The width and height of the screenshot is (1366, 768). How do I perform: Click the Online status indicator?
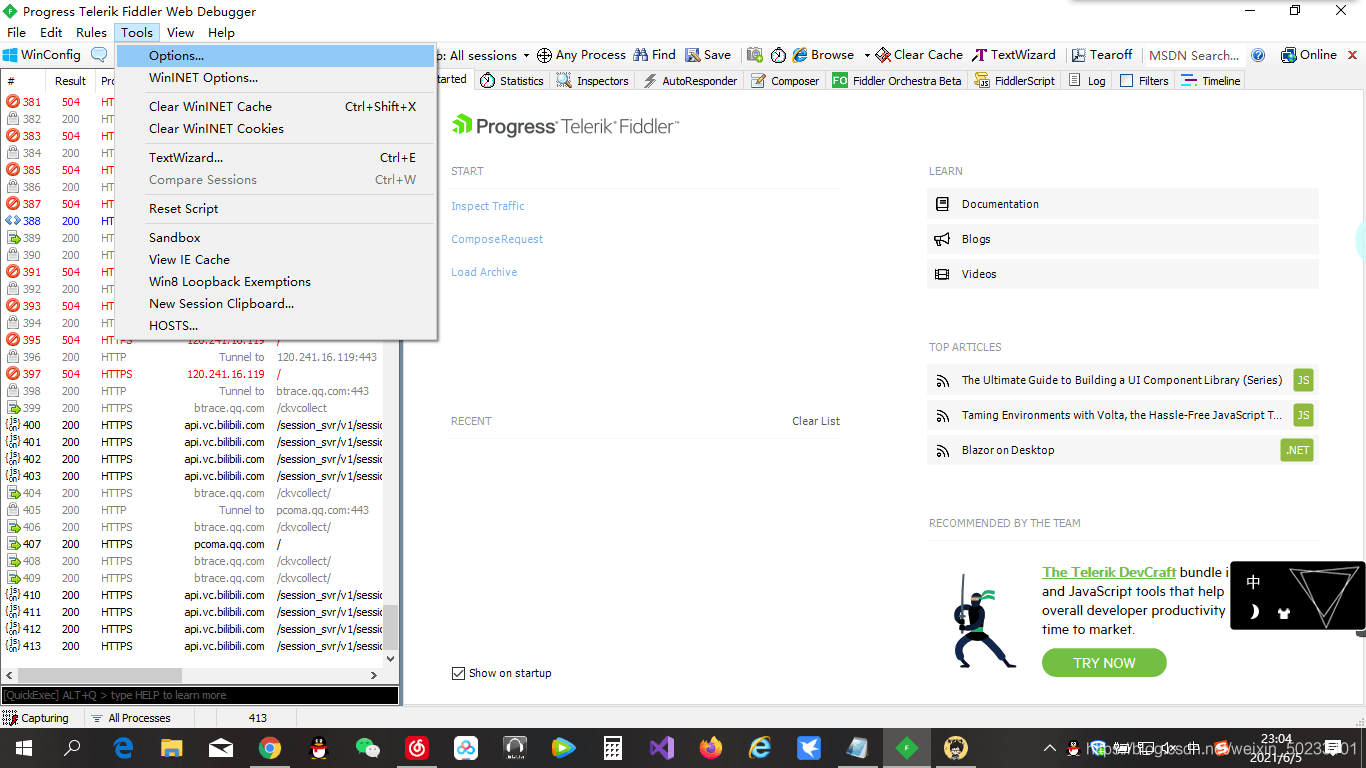click(1308, 55)
